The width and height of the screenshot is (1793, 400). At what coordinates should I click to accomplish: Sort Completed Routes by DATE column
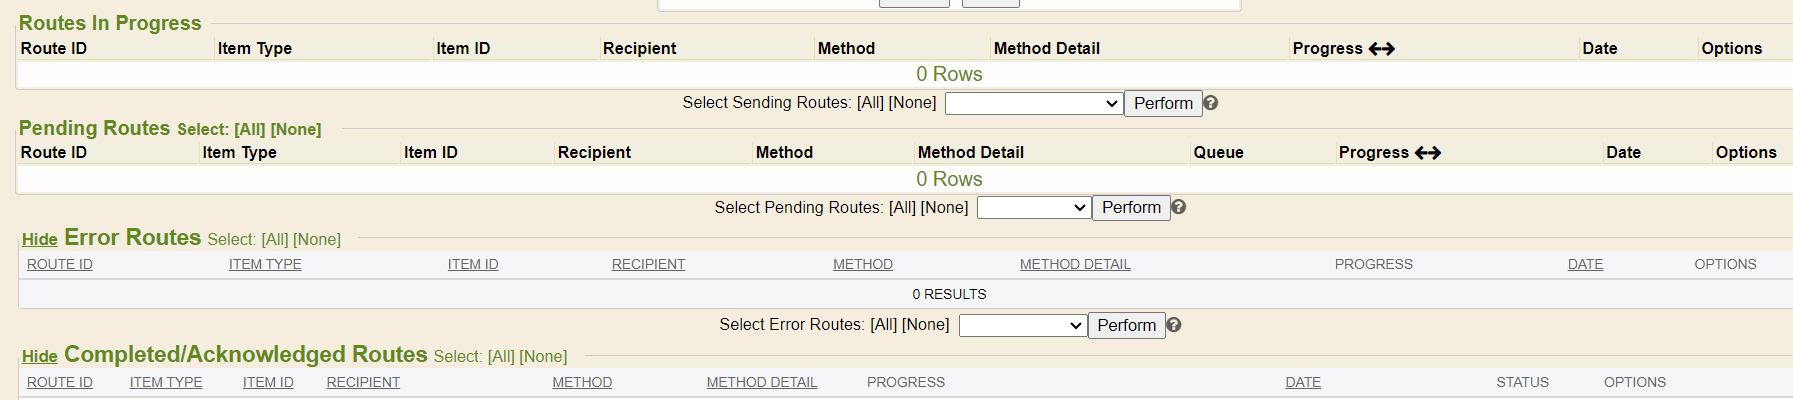pyautogui.click(x=1303, y=383)
